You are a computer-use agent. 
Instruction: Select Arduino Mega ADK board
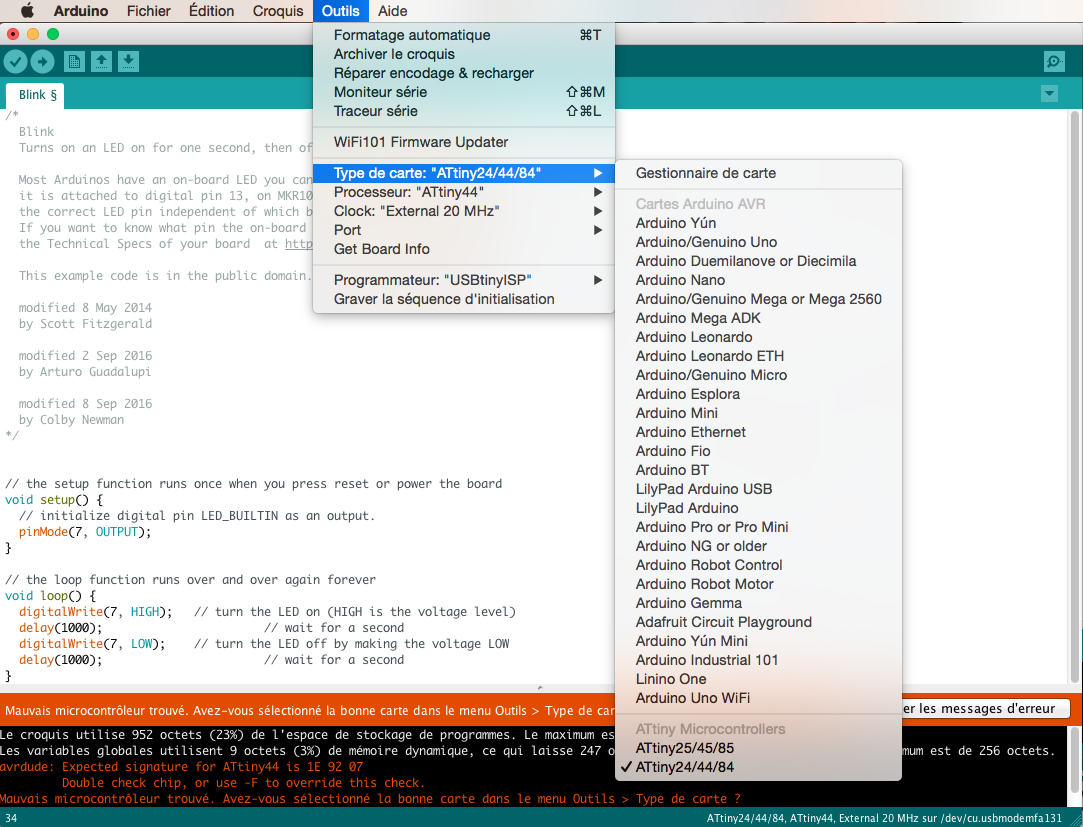pos(758,319)
